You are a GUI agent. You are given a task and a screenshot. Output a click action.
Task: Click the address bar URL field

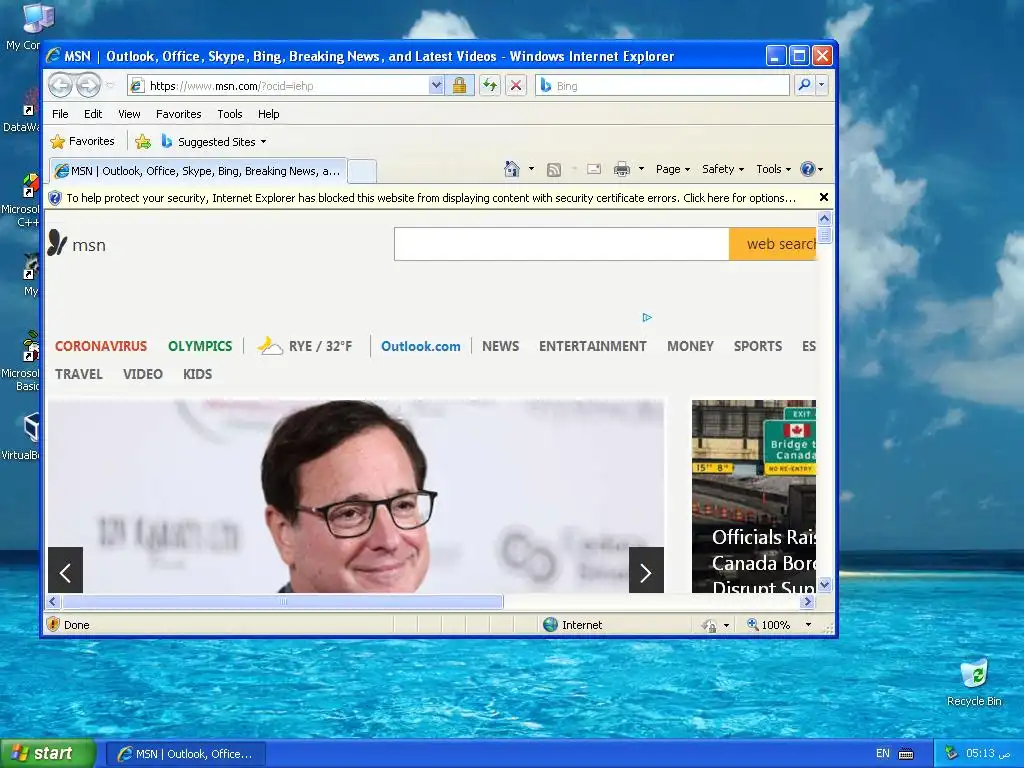[x=278, y=86]
